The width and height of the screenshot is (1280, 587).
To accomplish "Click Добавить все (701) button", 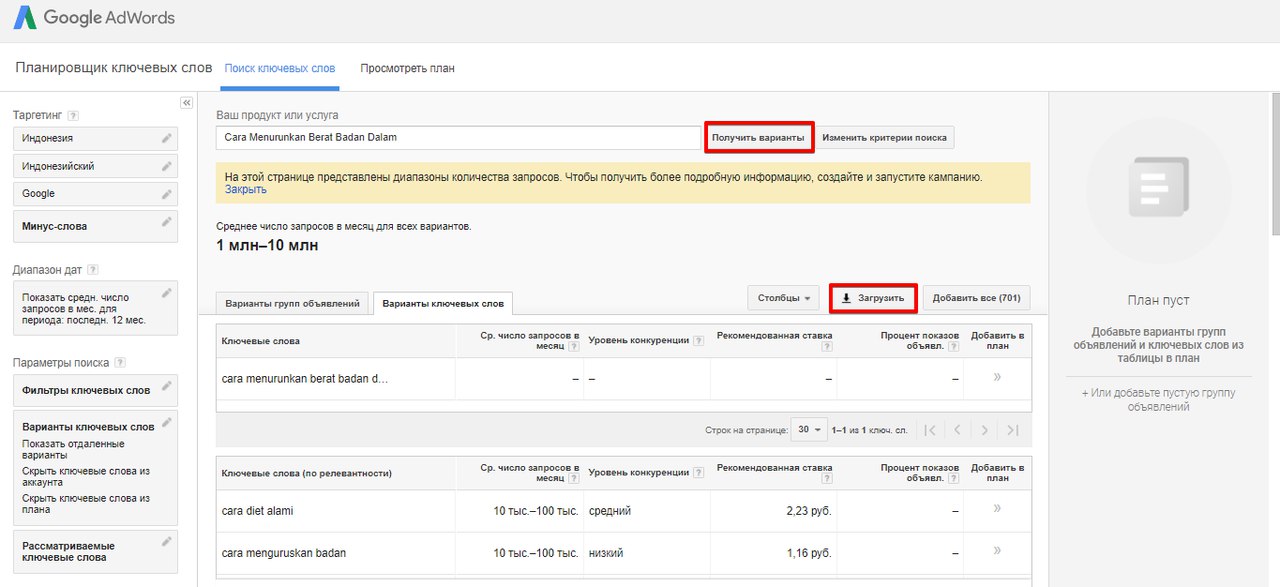I will (975, 298).
